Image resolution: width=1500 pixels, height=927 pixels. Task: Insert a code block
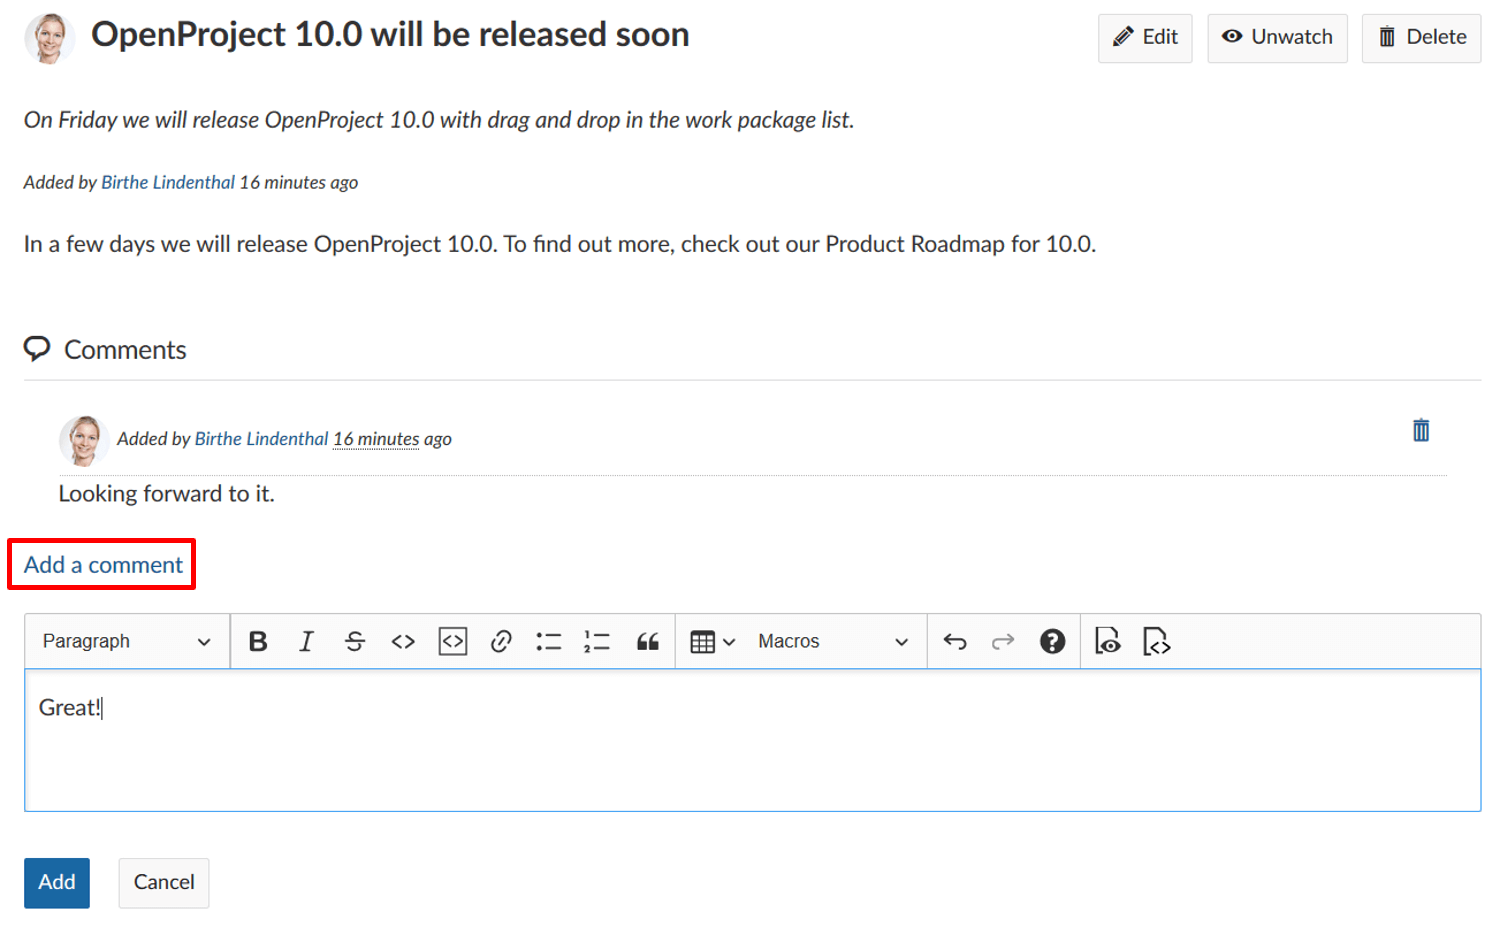pyautogui.click(x=453, y=642)
